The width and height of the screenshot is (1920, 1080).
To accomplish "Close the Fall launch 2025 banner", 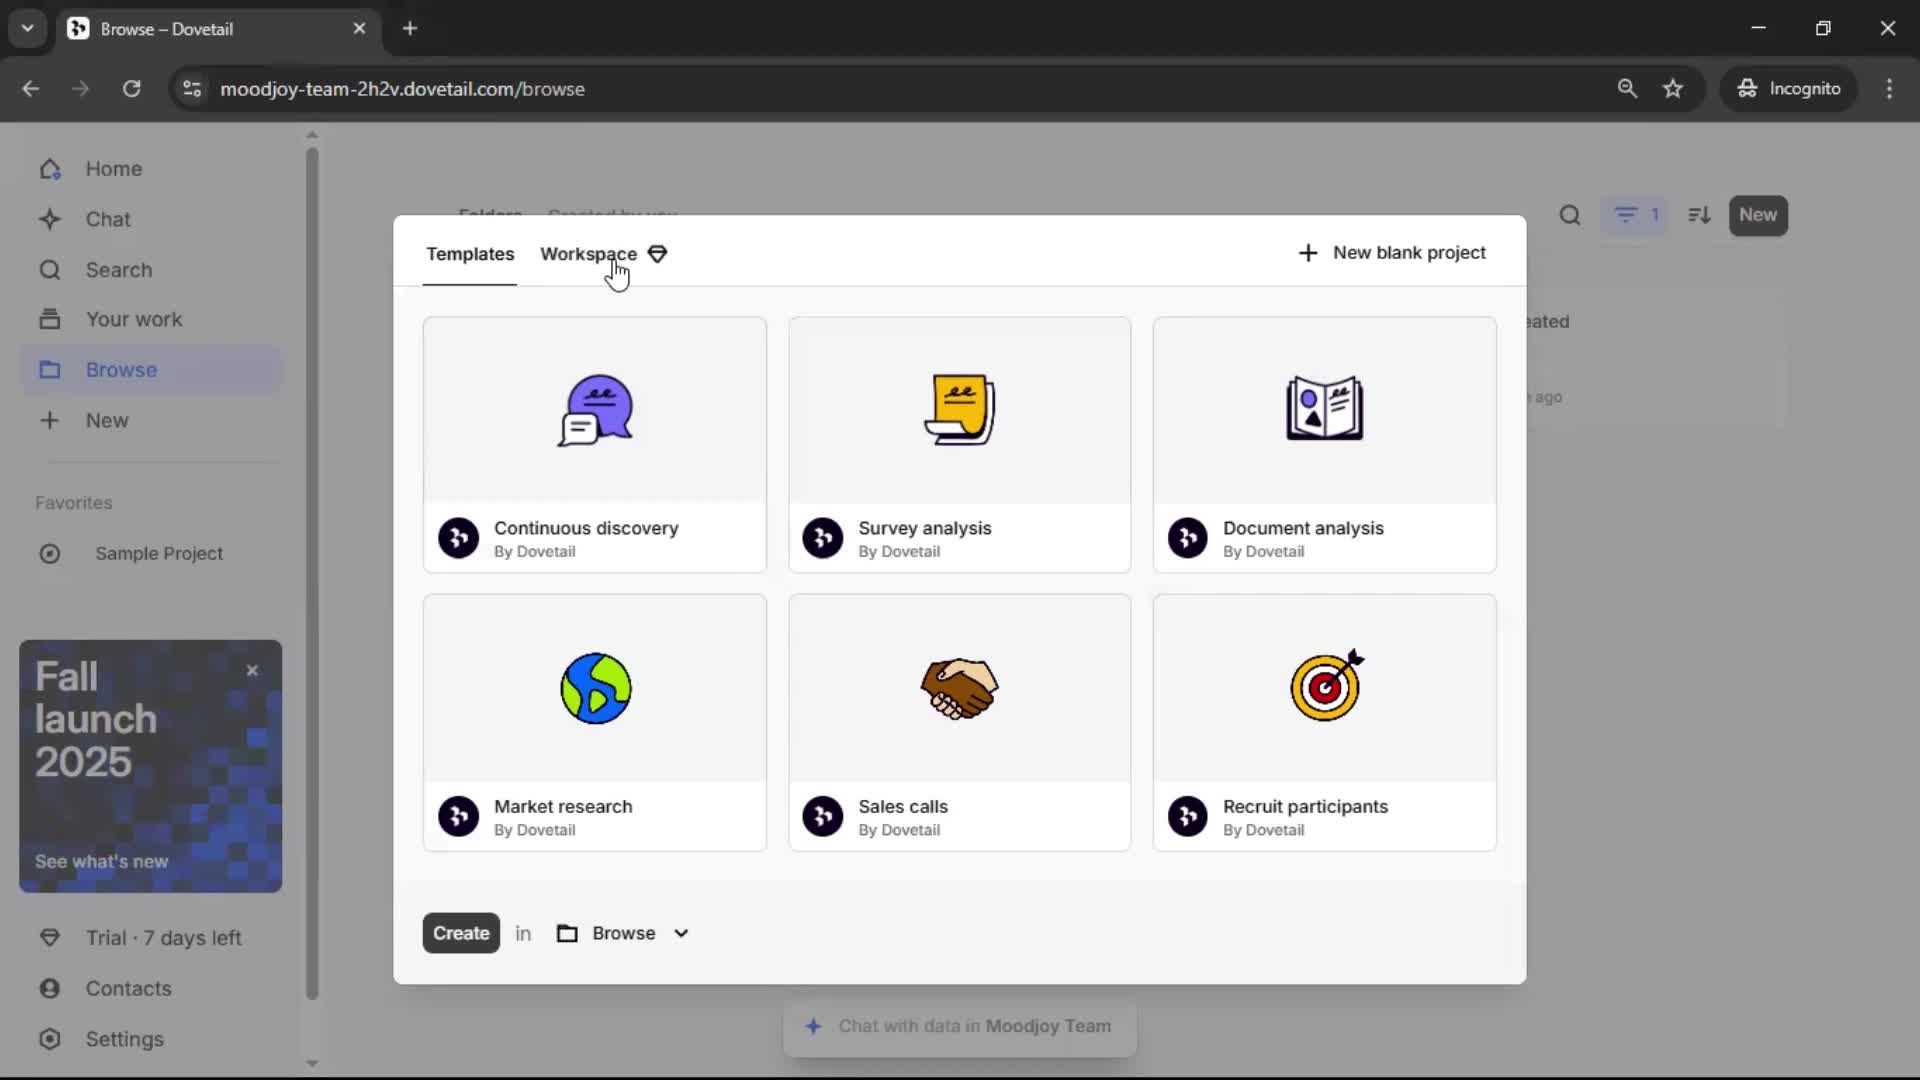I will 252,671.
